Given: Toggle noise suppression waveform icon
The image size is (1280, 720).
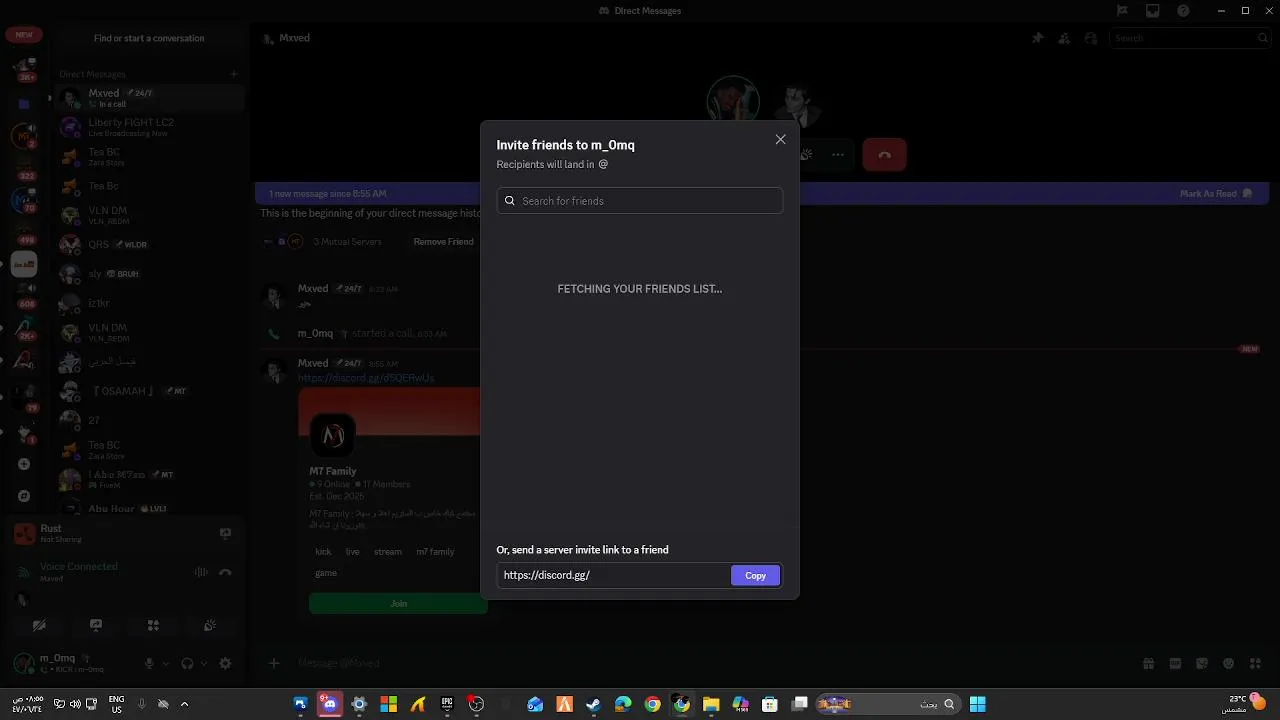Looking at the screenshot, I should tap(201, 572).
